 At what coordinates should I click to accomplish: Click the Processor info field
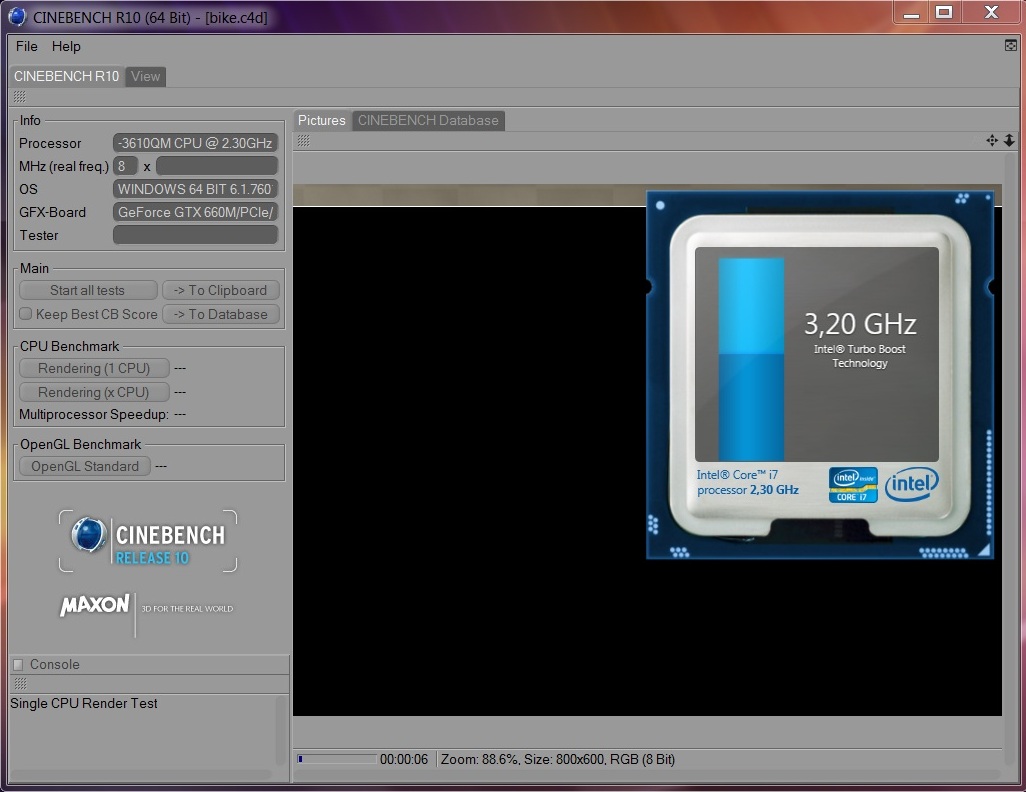(x=195, y=143)
